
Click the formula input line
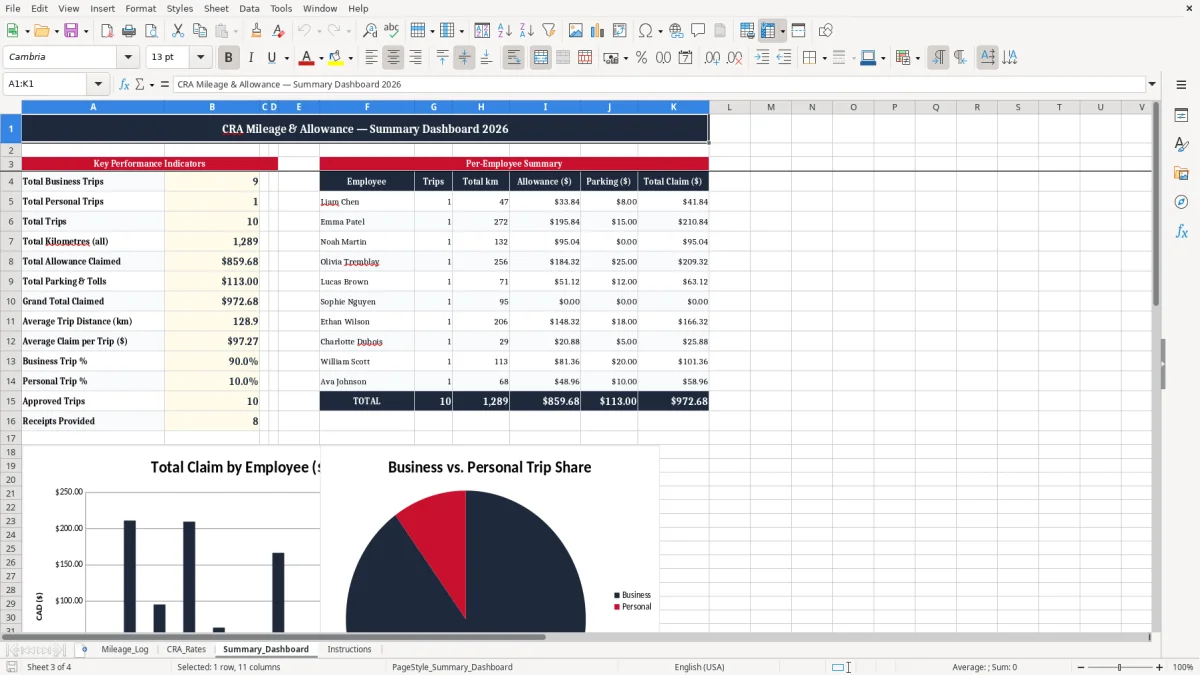click(x=659, y=85)
